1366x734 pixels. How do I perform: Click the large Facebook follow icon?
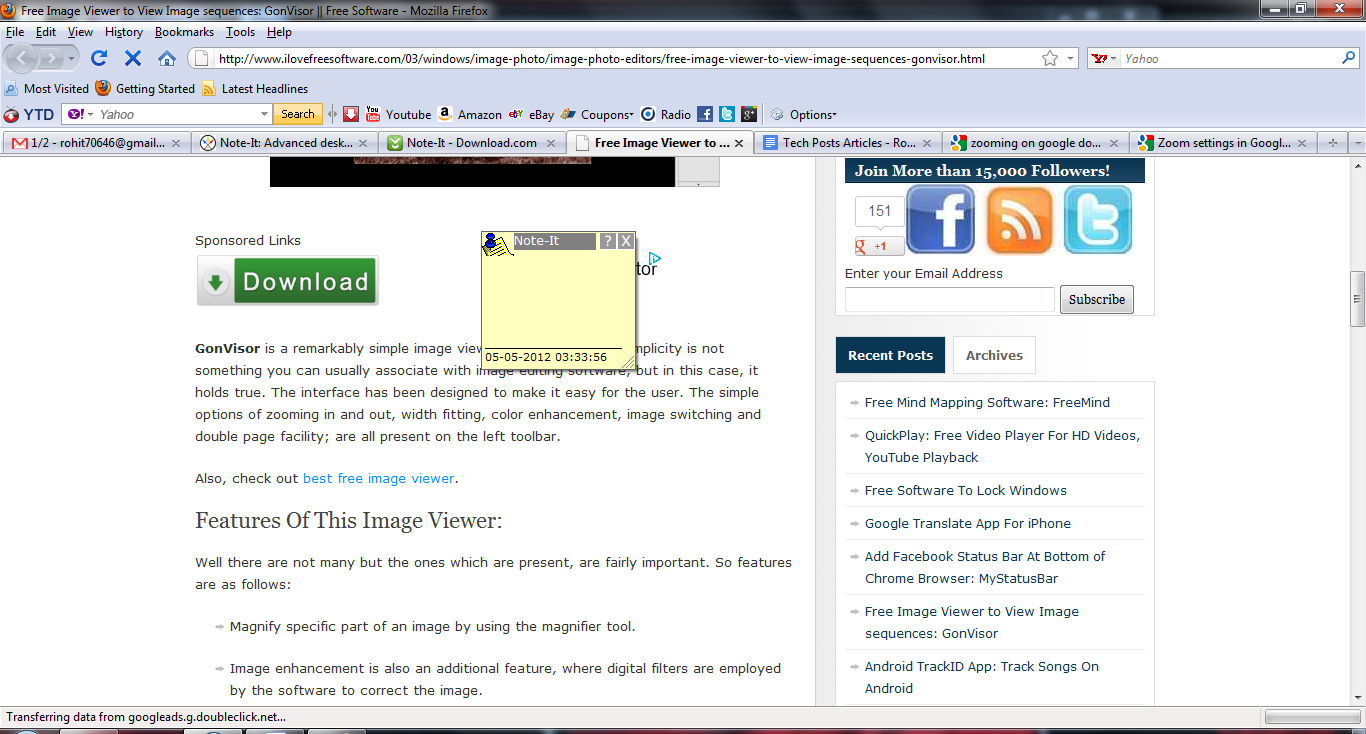pyautogui.click(x=941, y=220)
